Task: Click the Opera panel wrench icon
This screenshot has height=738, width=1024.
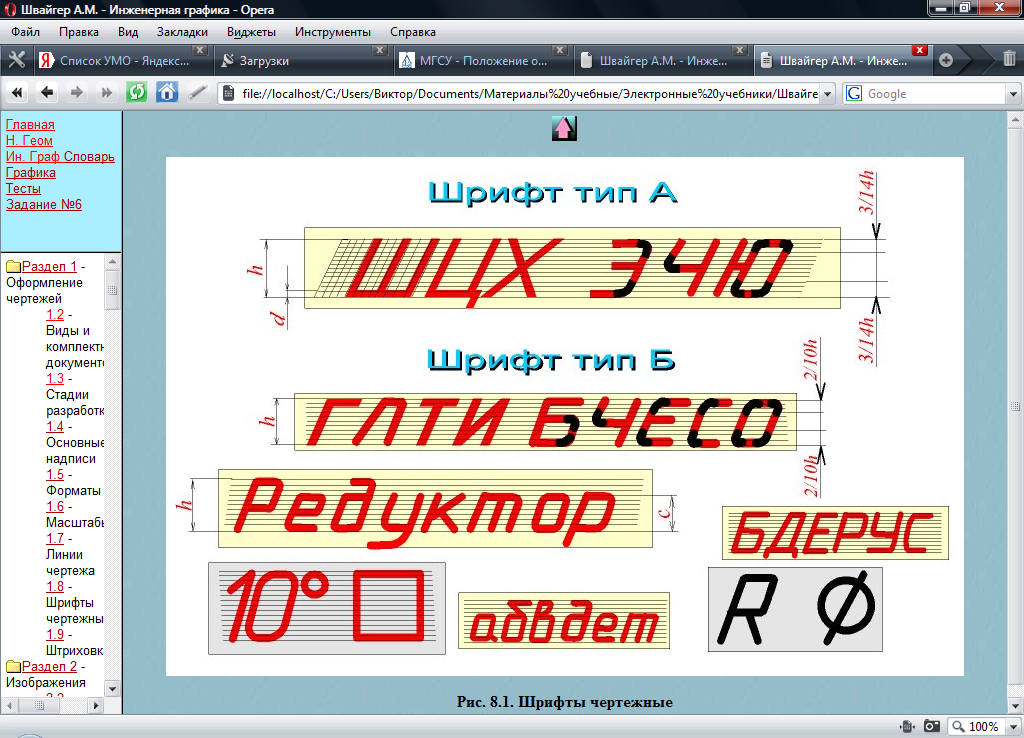Action: pyautogui.click(x=16, y=60)
